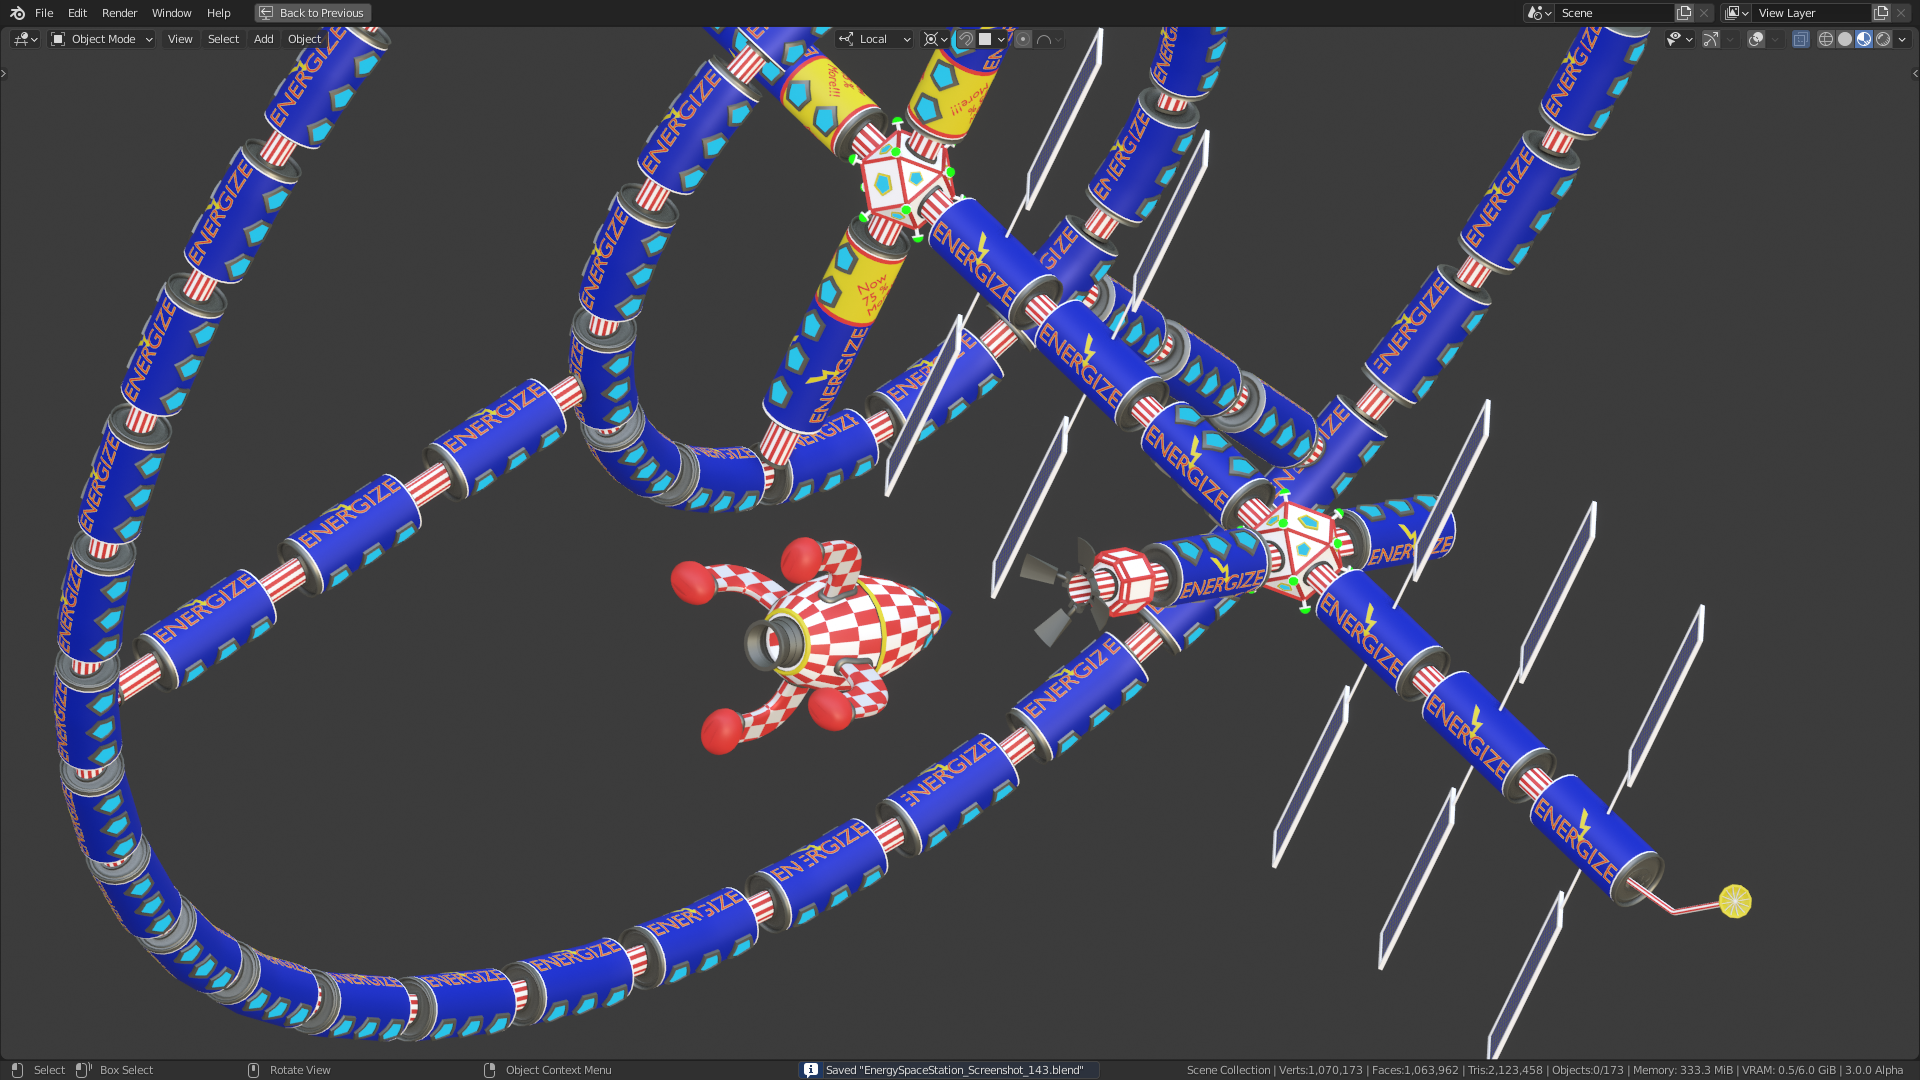1920x1080 pixels.
Task: Expand Local transform orientation dropdown
Action: tap(875, 39)
